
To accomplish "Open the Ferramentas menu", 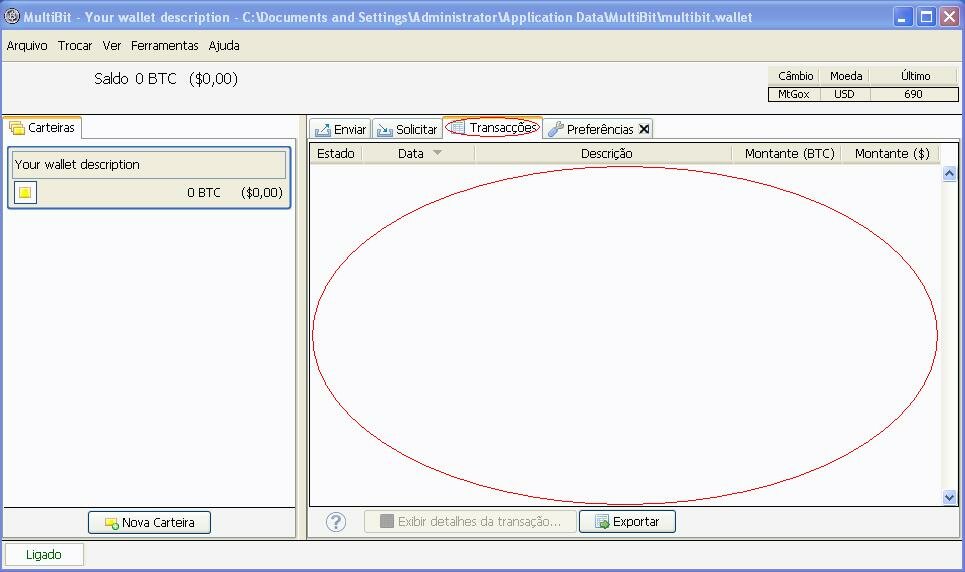I will 164,46.
